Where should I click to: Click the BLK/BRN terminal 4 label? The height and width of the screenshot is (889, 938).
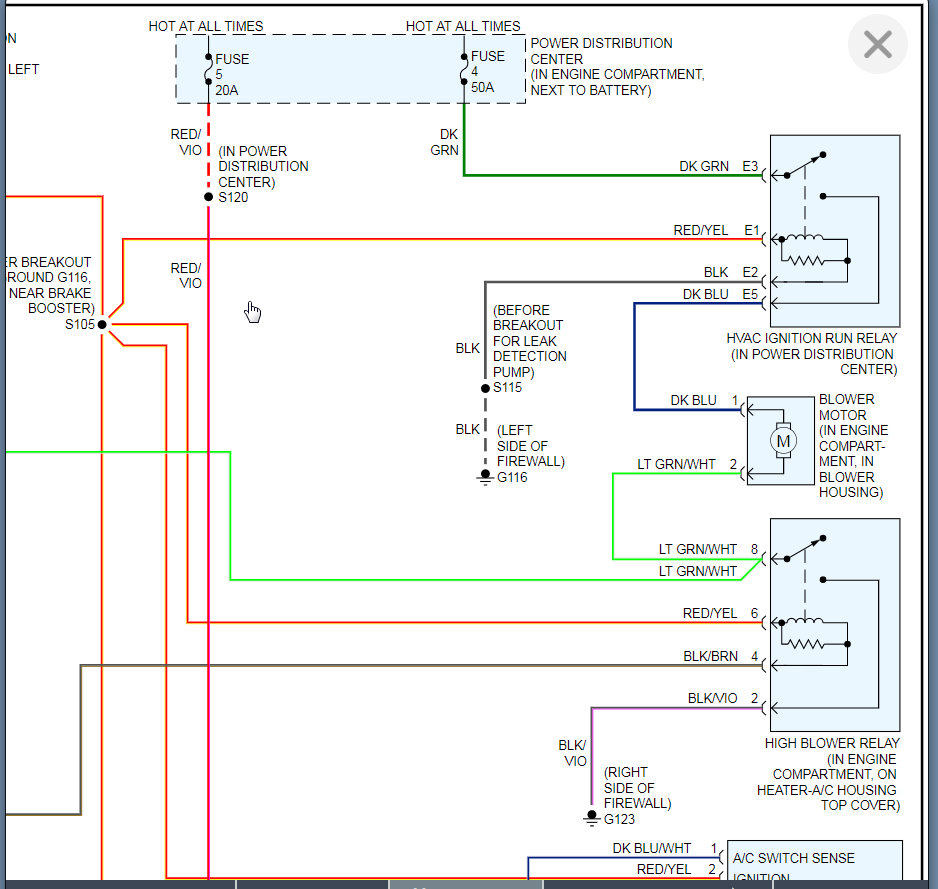pyautogui.click(x=721, y=656)
